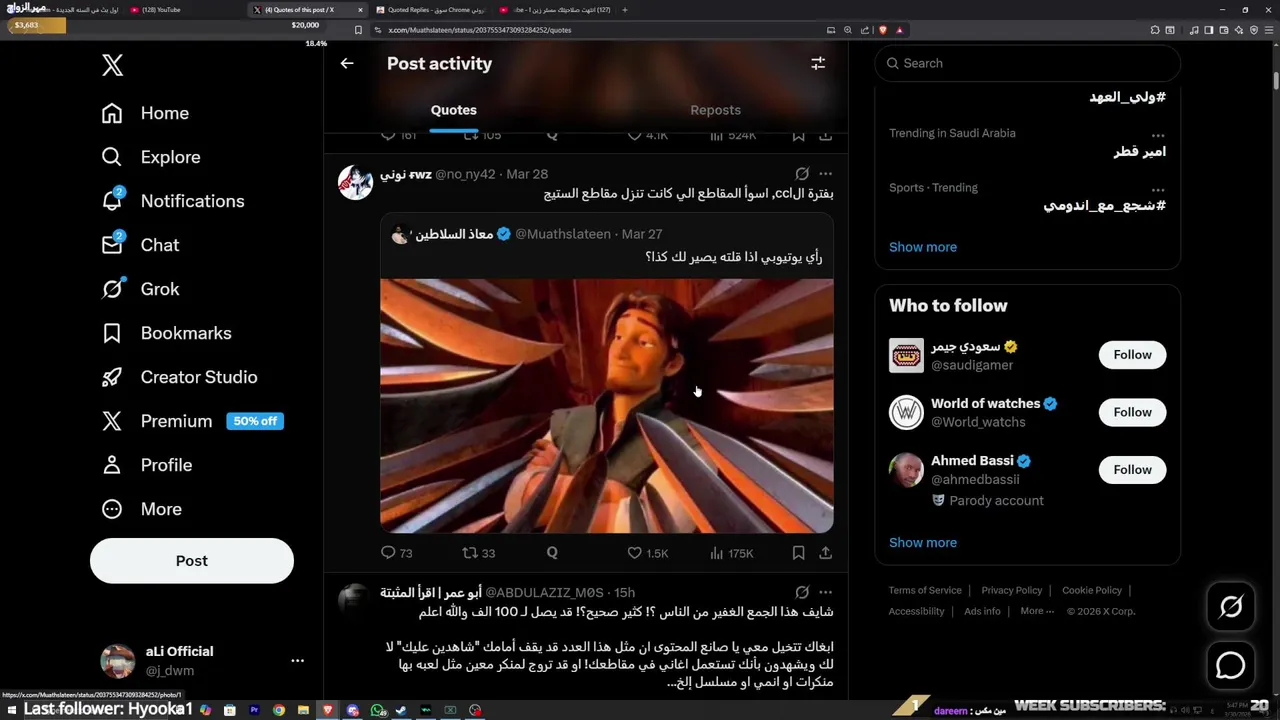
Task: Follow the @saudigamer account
Action: click(x=1132, y=355)
